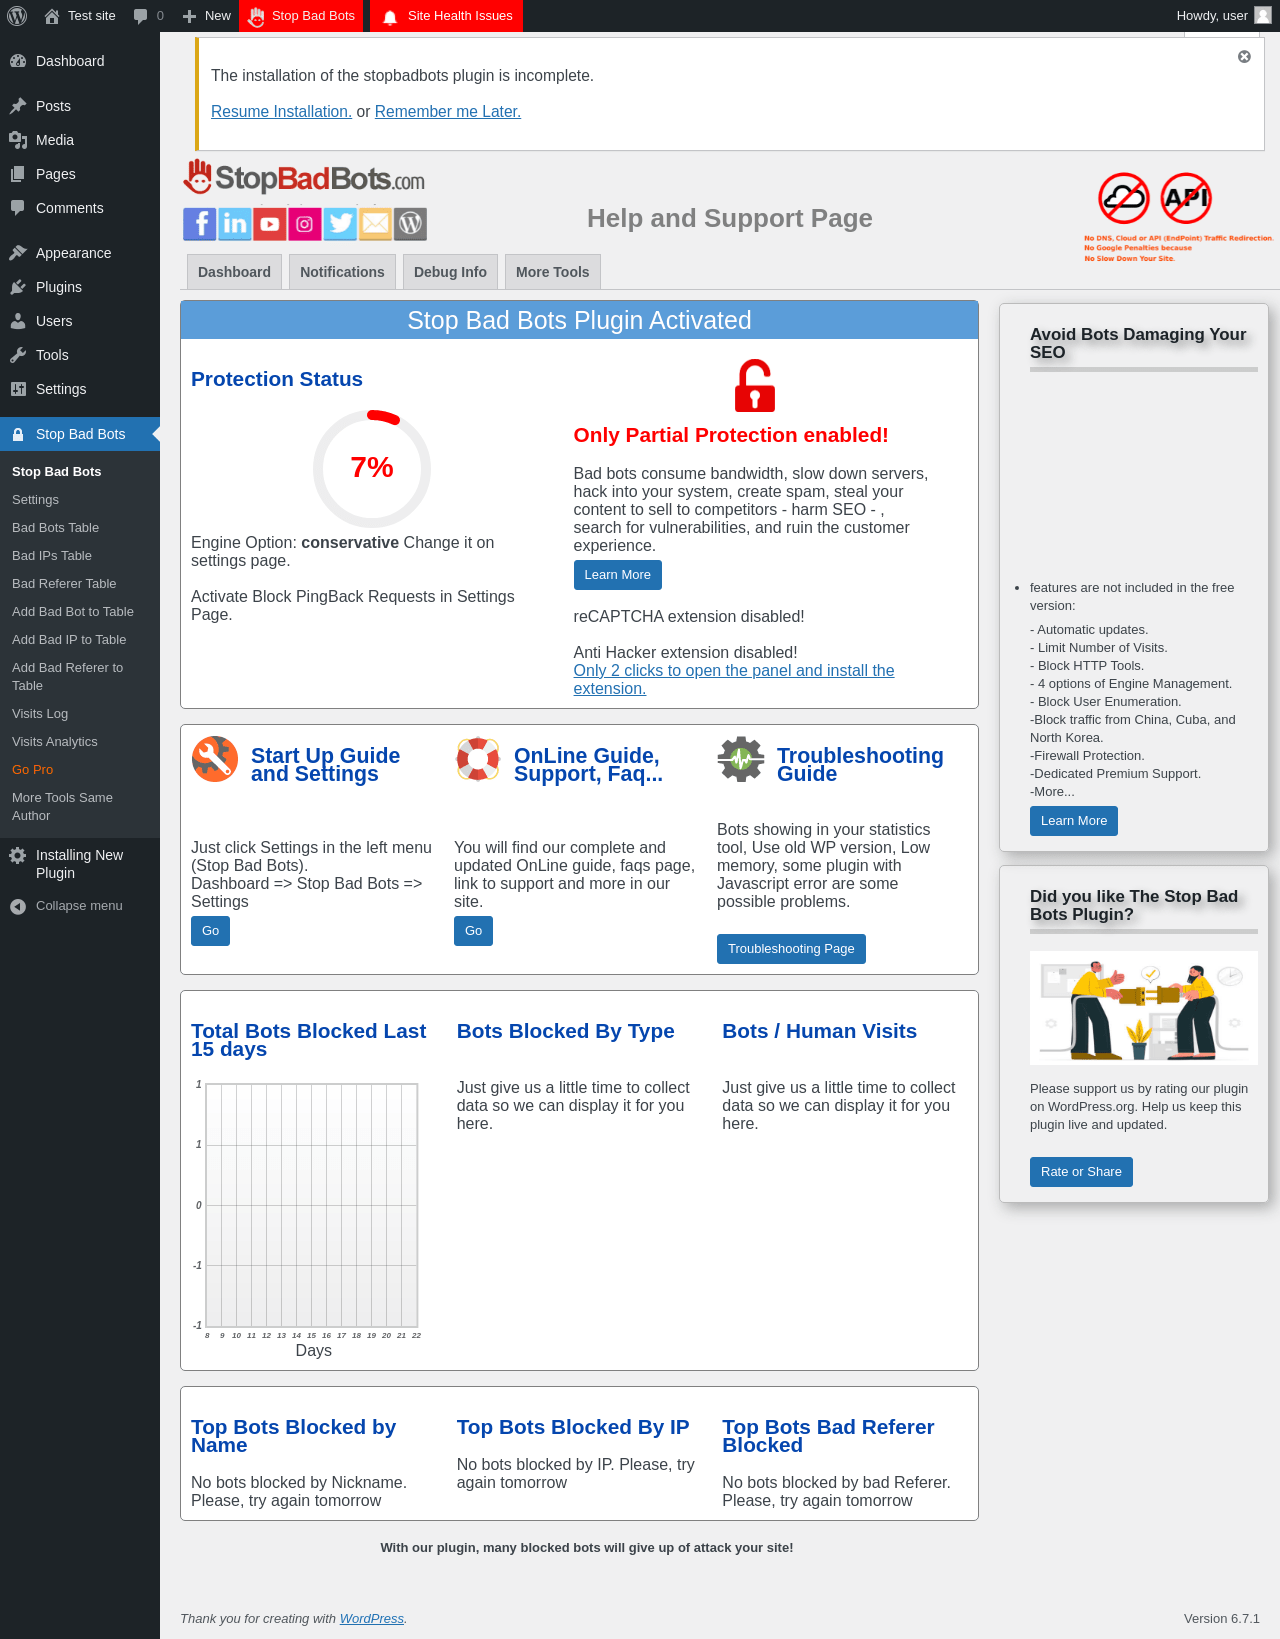Click the Troubleshooting Guide gear icon

(741, 759)
